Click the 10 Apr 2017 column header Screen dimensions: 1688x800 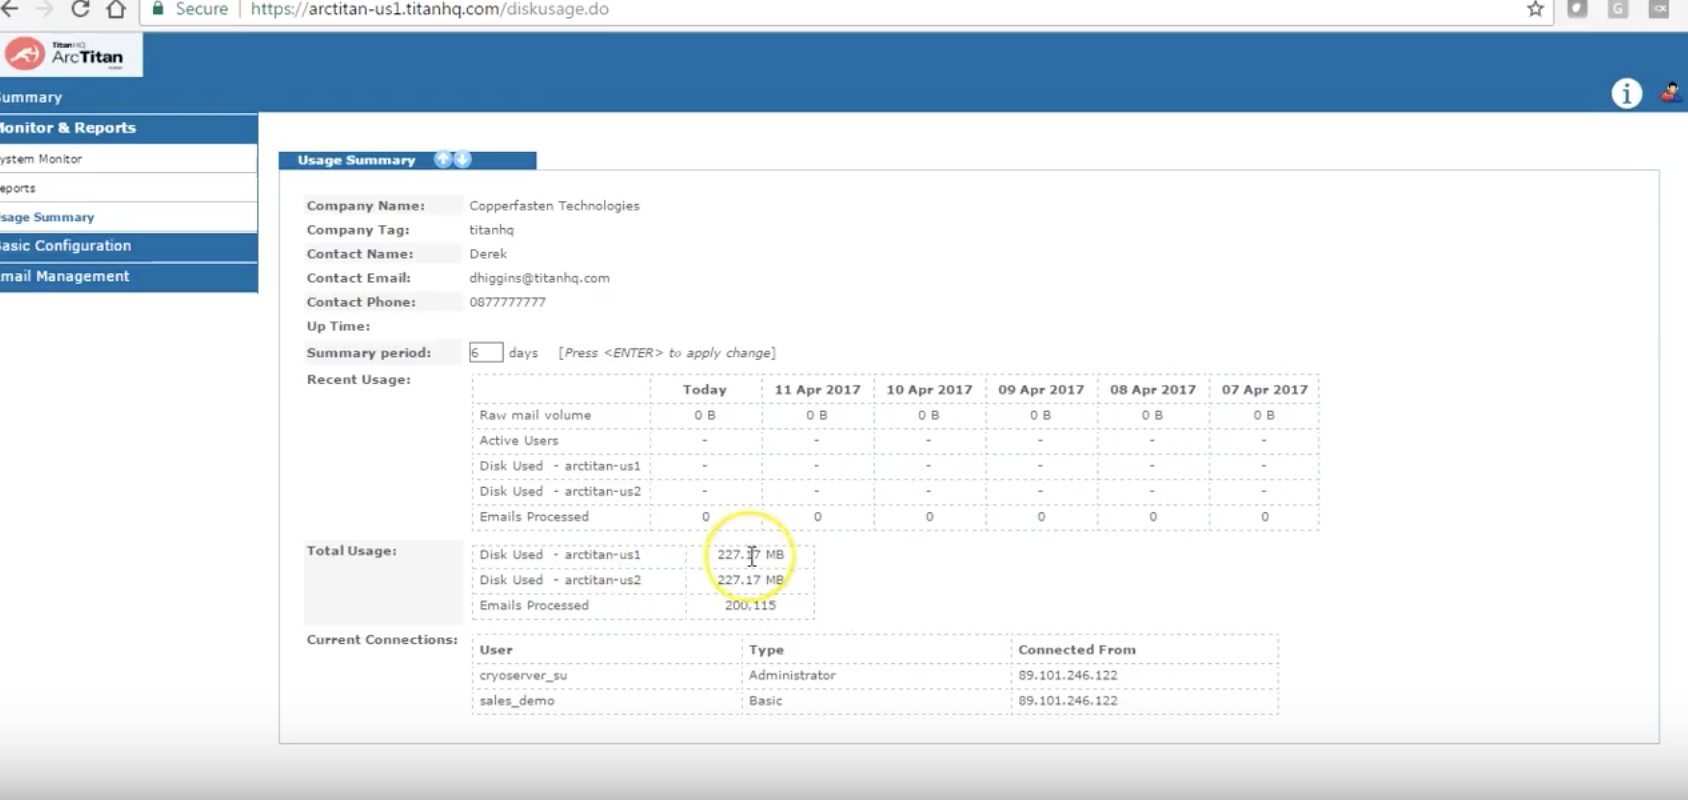[x=929, y=390]
